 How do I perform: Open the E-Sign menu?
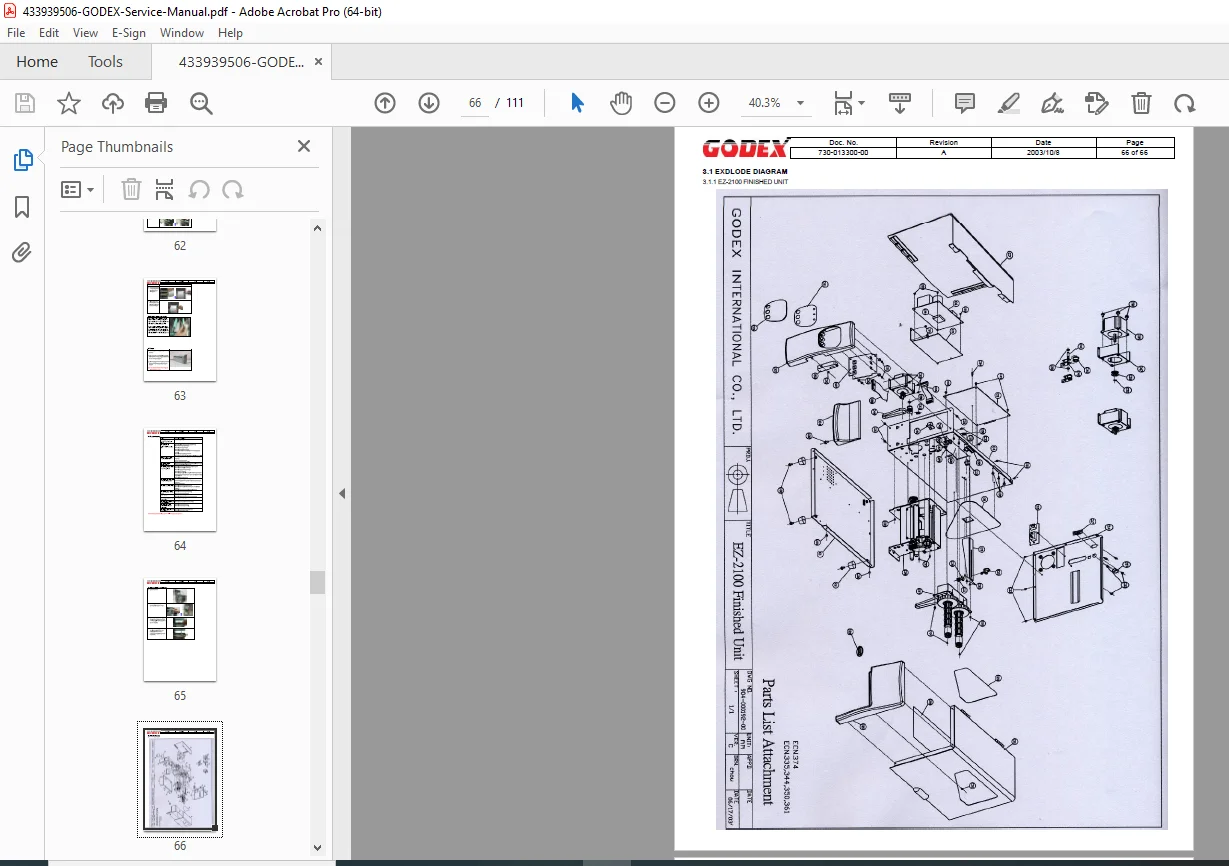[129, 33]
